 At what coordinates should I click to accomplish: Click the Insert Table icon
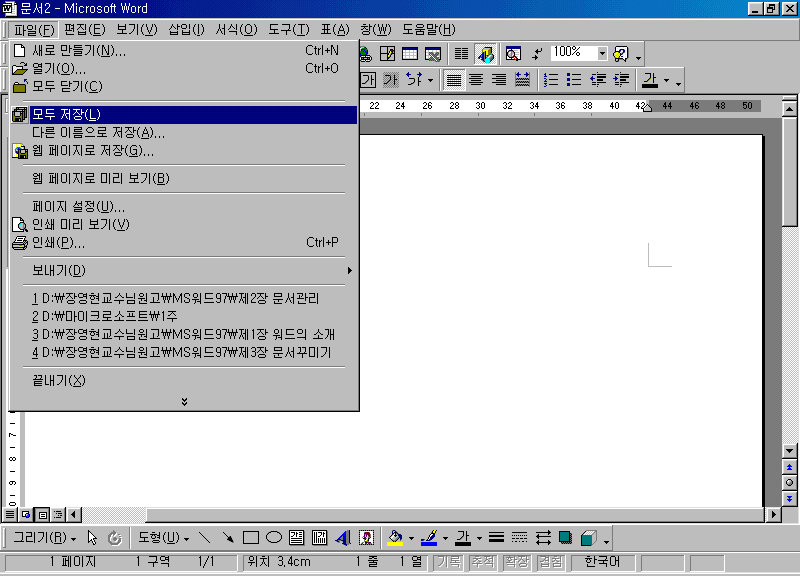click(x=410, y=54)
